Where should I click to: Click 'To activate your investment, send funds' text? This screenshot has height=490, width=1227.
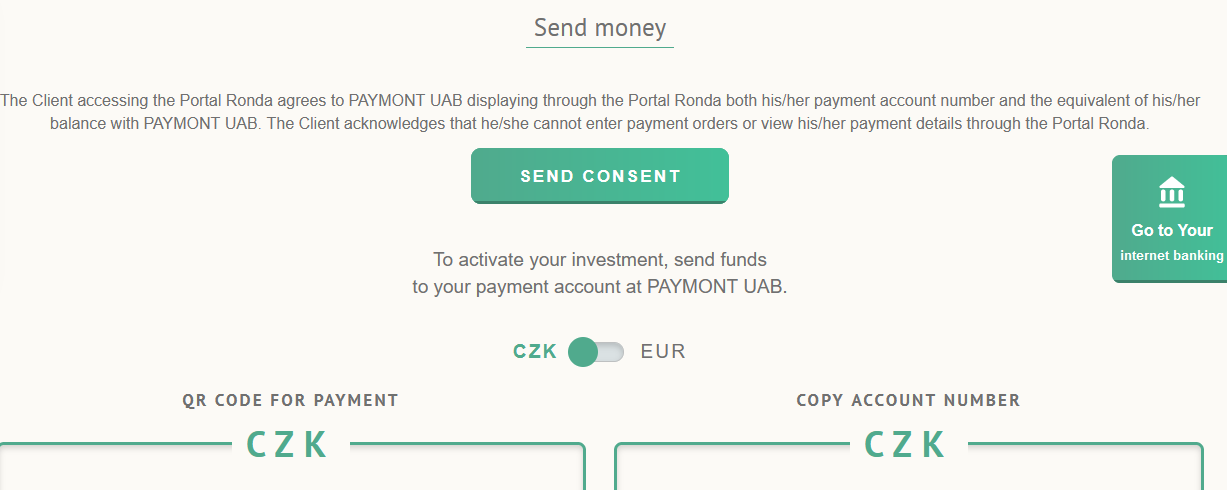pos(600,260)
